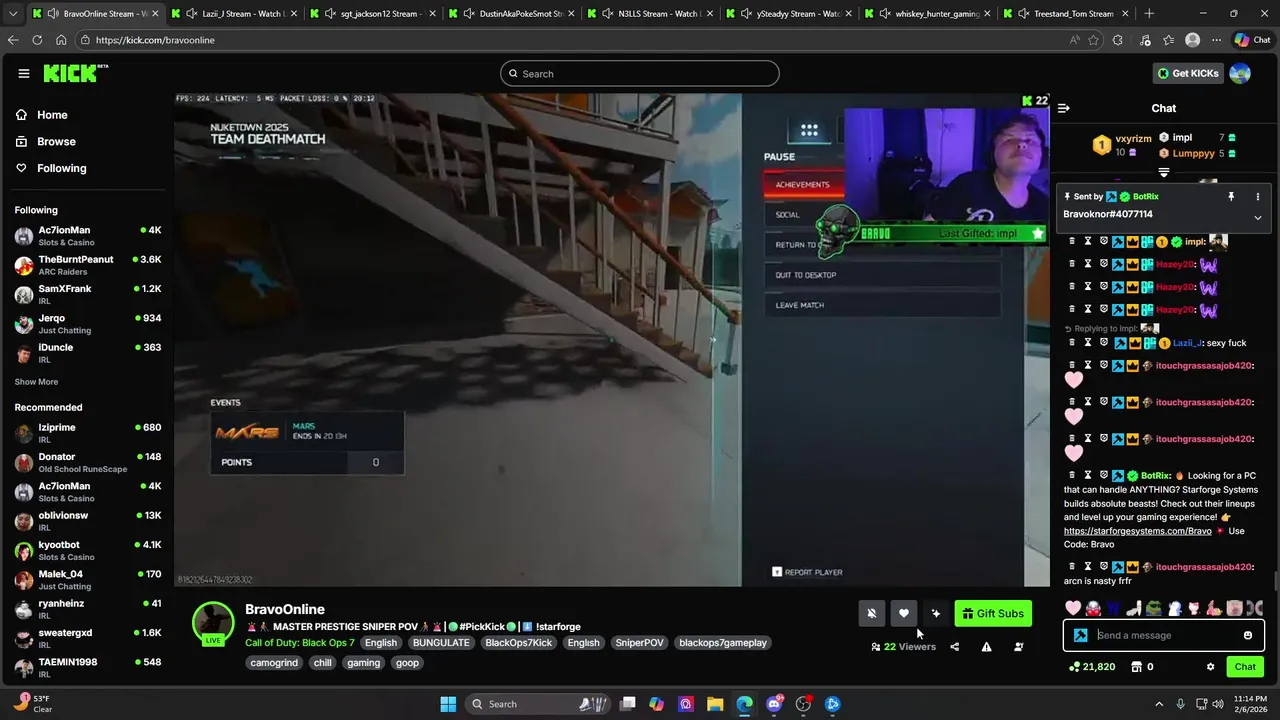Go back using the browser back arrow
This screenshot has height=720, width=1280.
point(13,40)
